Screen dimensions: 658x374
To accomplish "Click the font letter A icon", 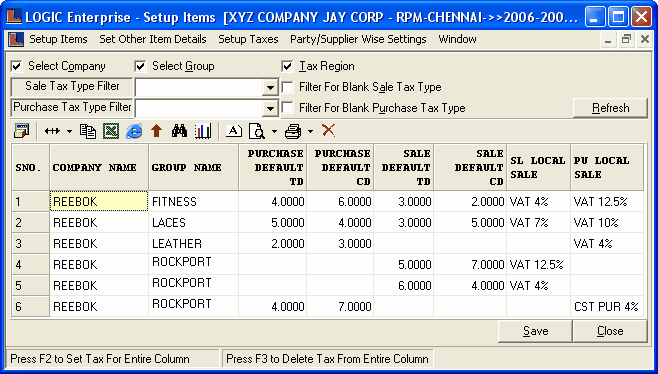I will click(234, 131).
